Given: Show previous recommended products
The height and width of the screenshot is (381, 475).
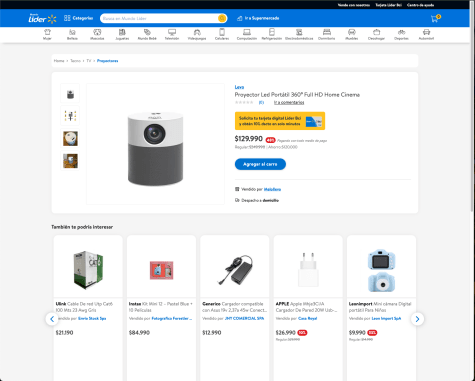Looking at the screenshot, I should click(52, 319).
